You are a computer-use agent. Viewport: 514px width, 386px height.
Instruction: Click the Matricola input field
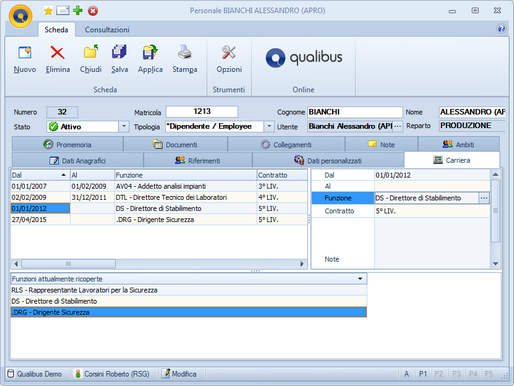202,112
